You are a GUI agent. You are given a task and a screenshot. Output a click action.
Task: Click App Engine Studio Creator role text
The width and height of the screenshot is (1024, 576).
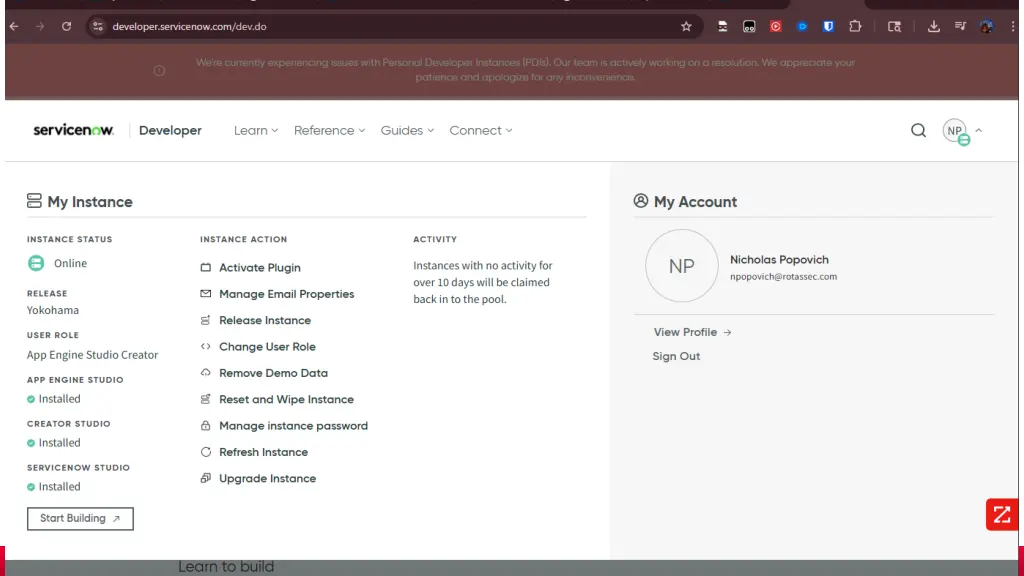click(x=92, y=355)
